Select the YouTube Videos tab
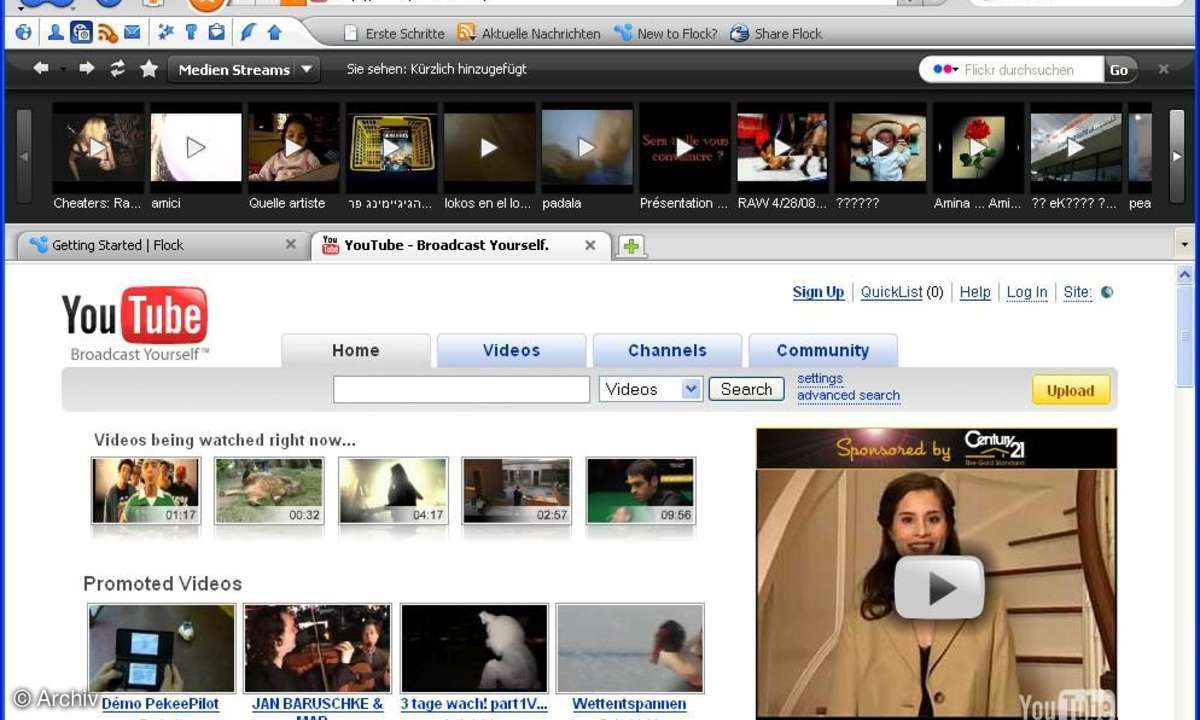Image resolution: width=1200 pixels, height=720 pixels. point(511,351)
